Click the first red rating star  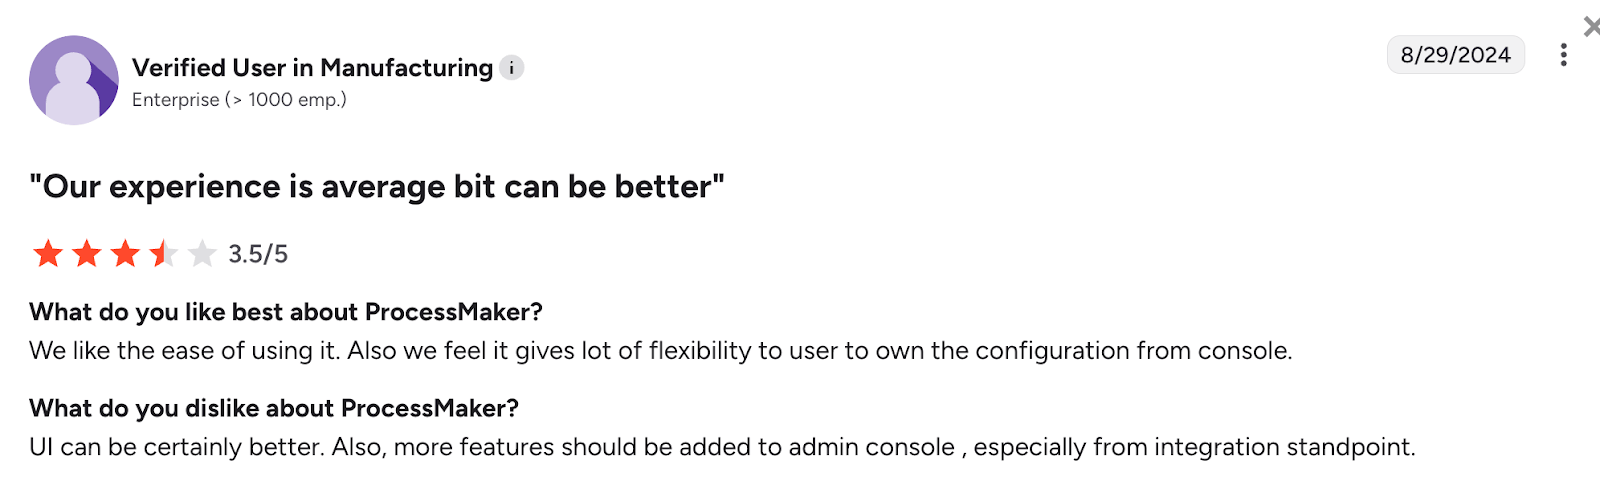(x=48, y=254)
